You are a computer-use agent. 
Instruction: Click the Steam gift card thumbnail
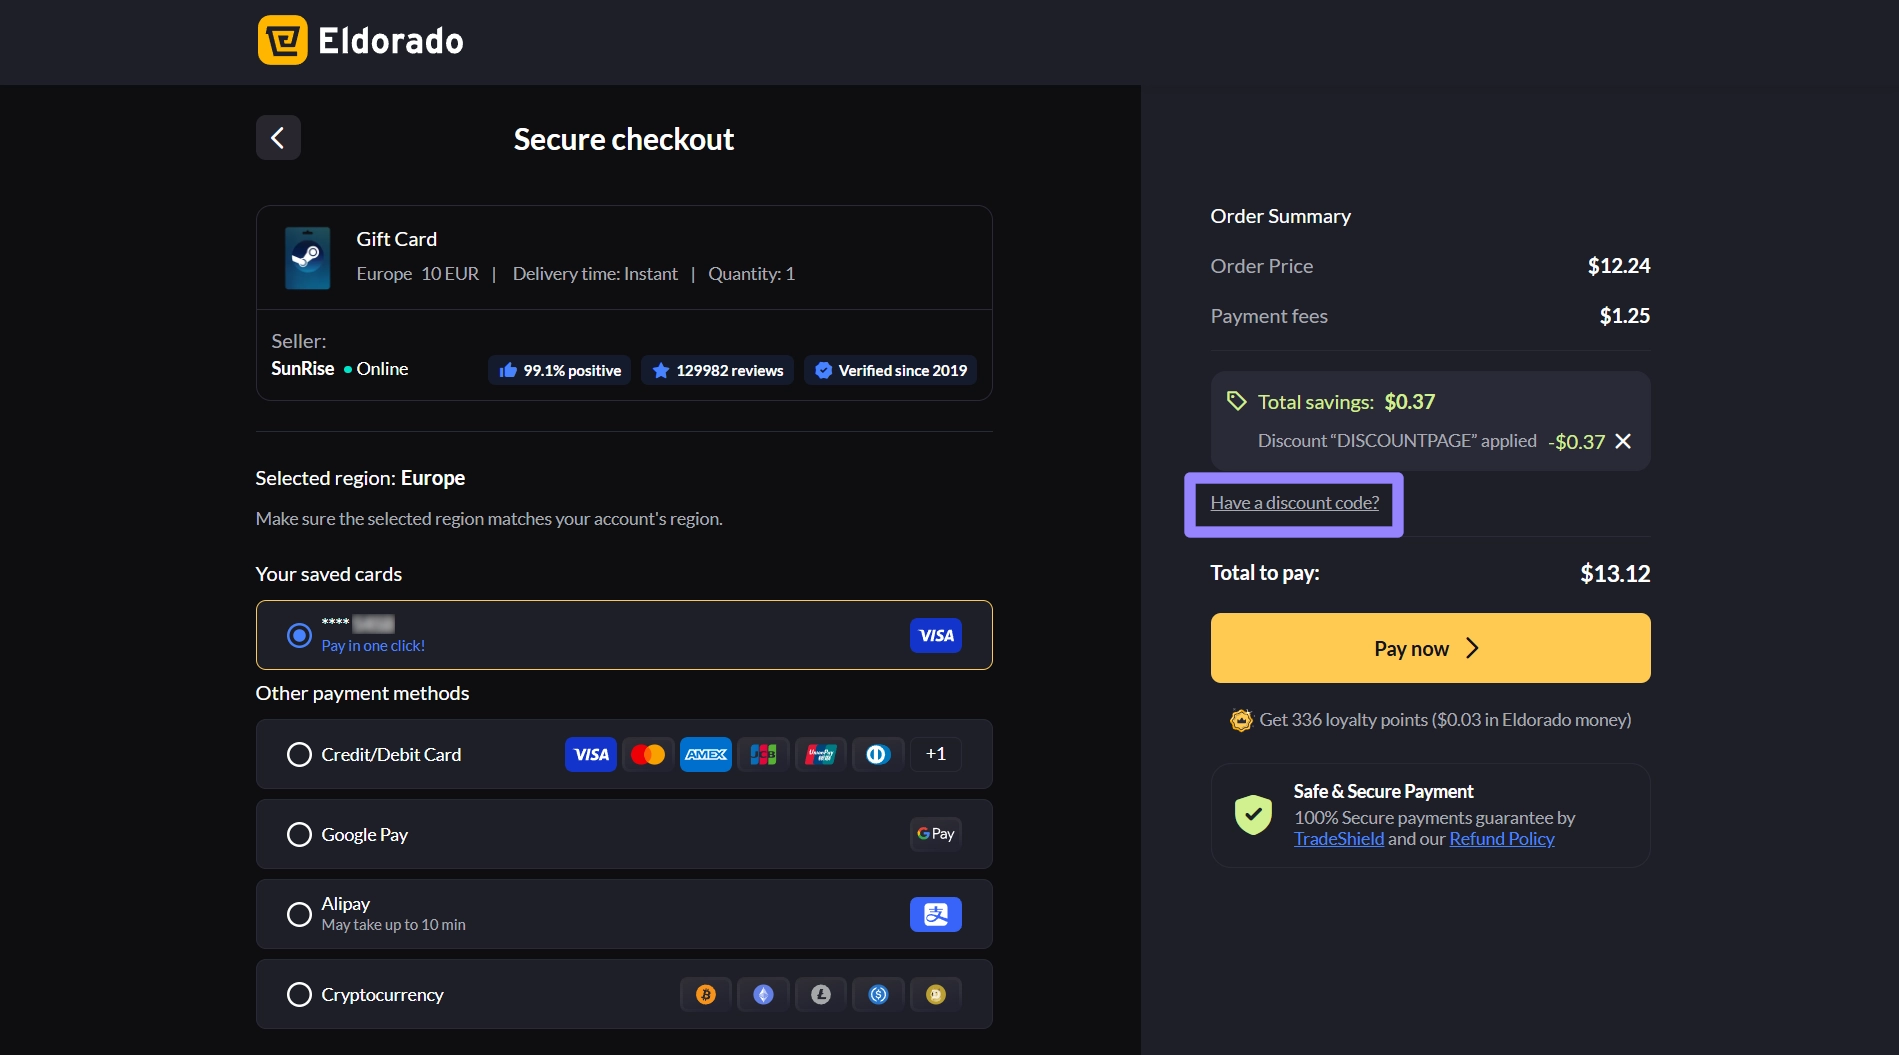[307, 258]
